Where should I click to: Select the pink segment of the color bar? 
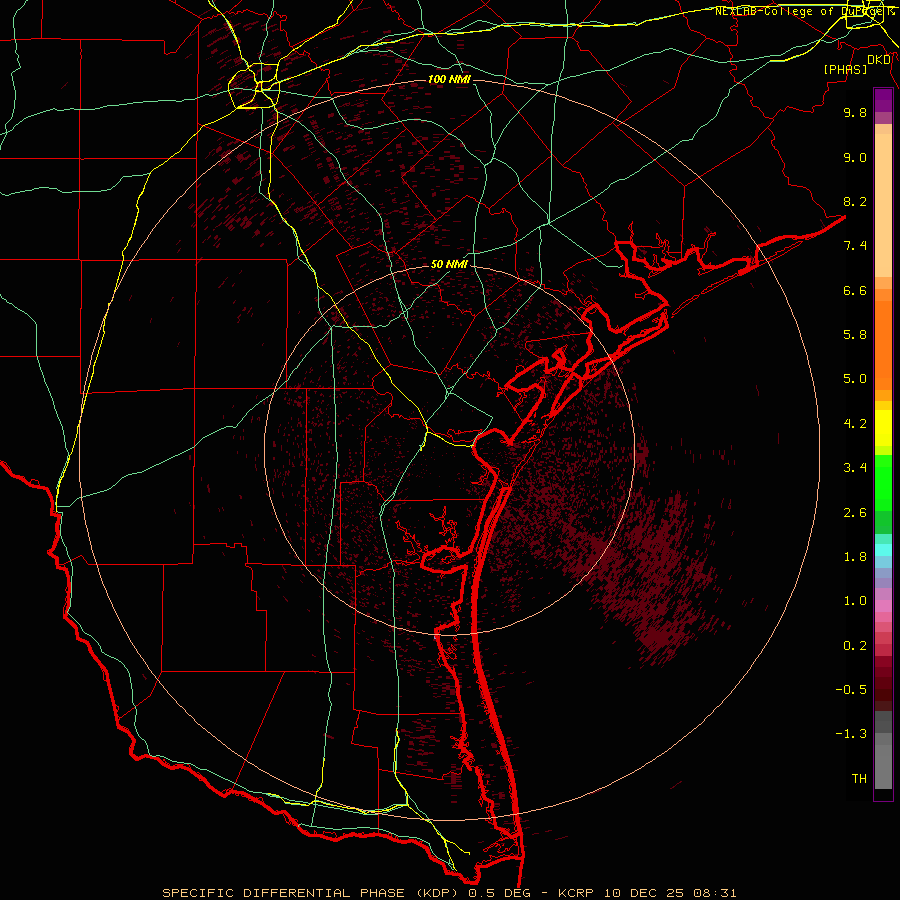coord(883,606)
